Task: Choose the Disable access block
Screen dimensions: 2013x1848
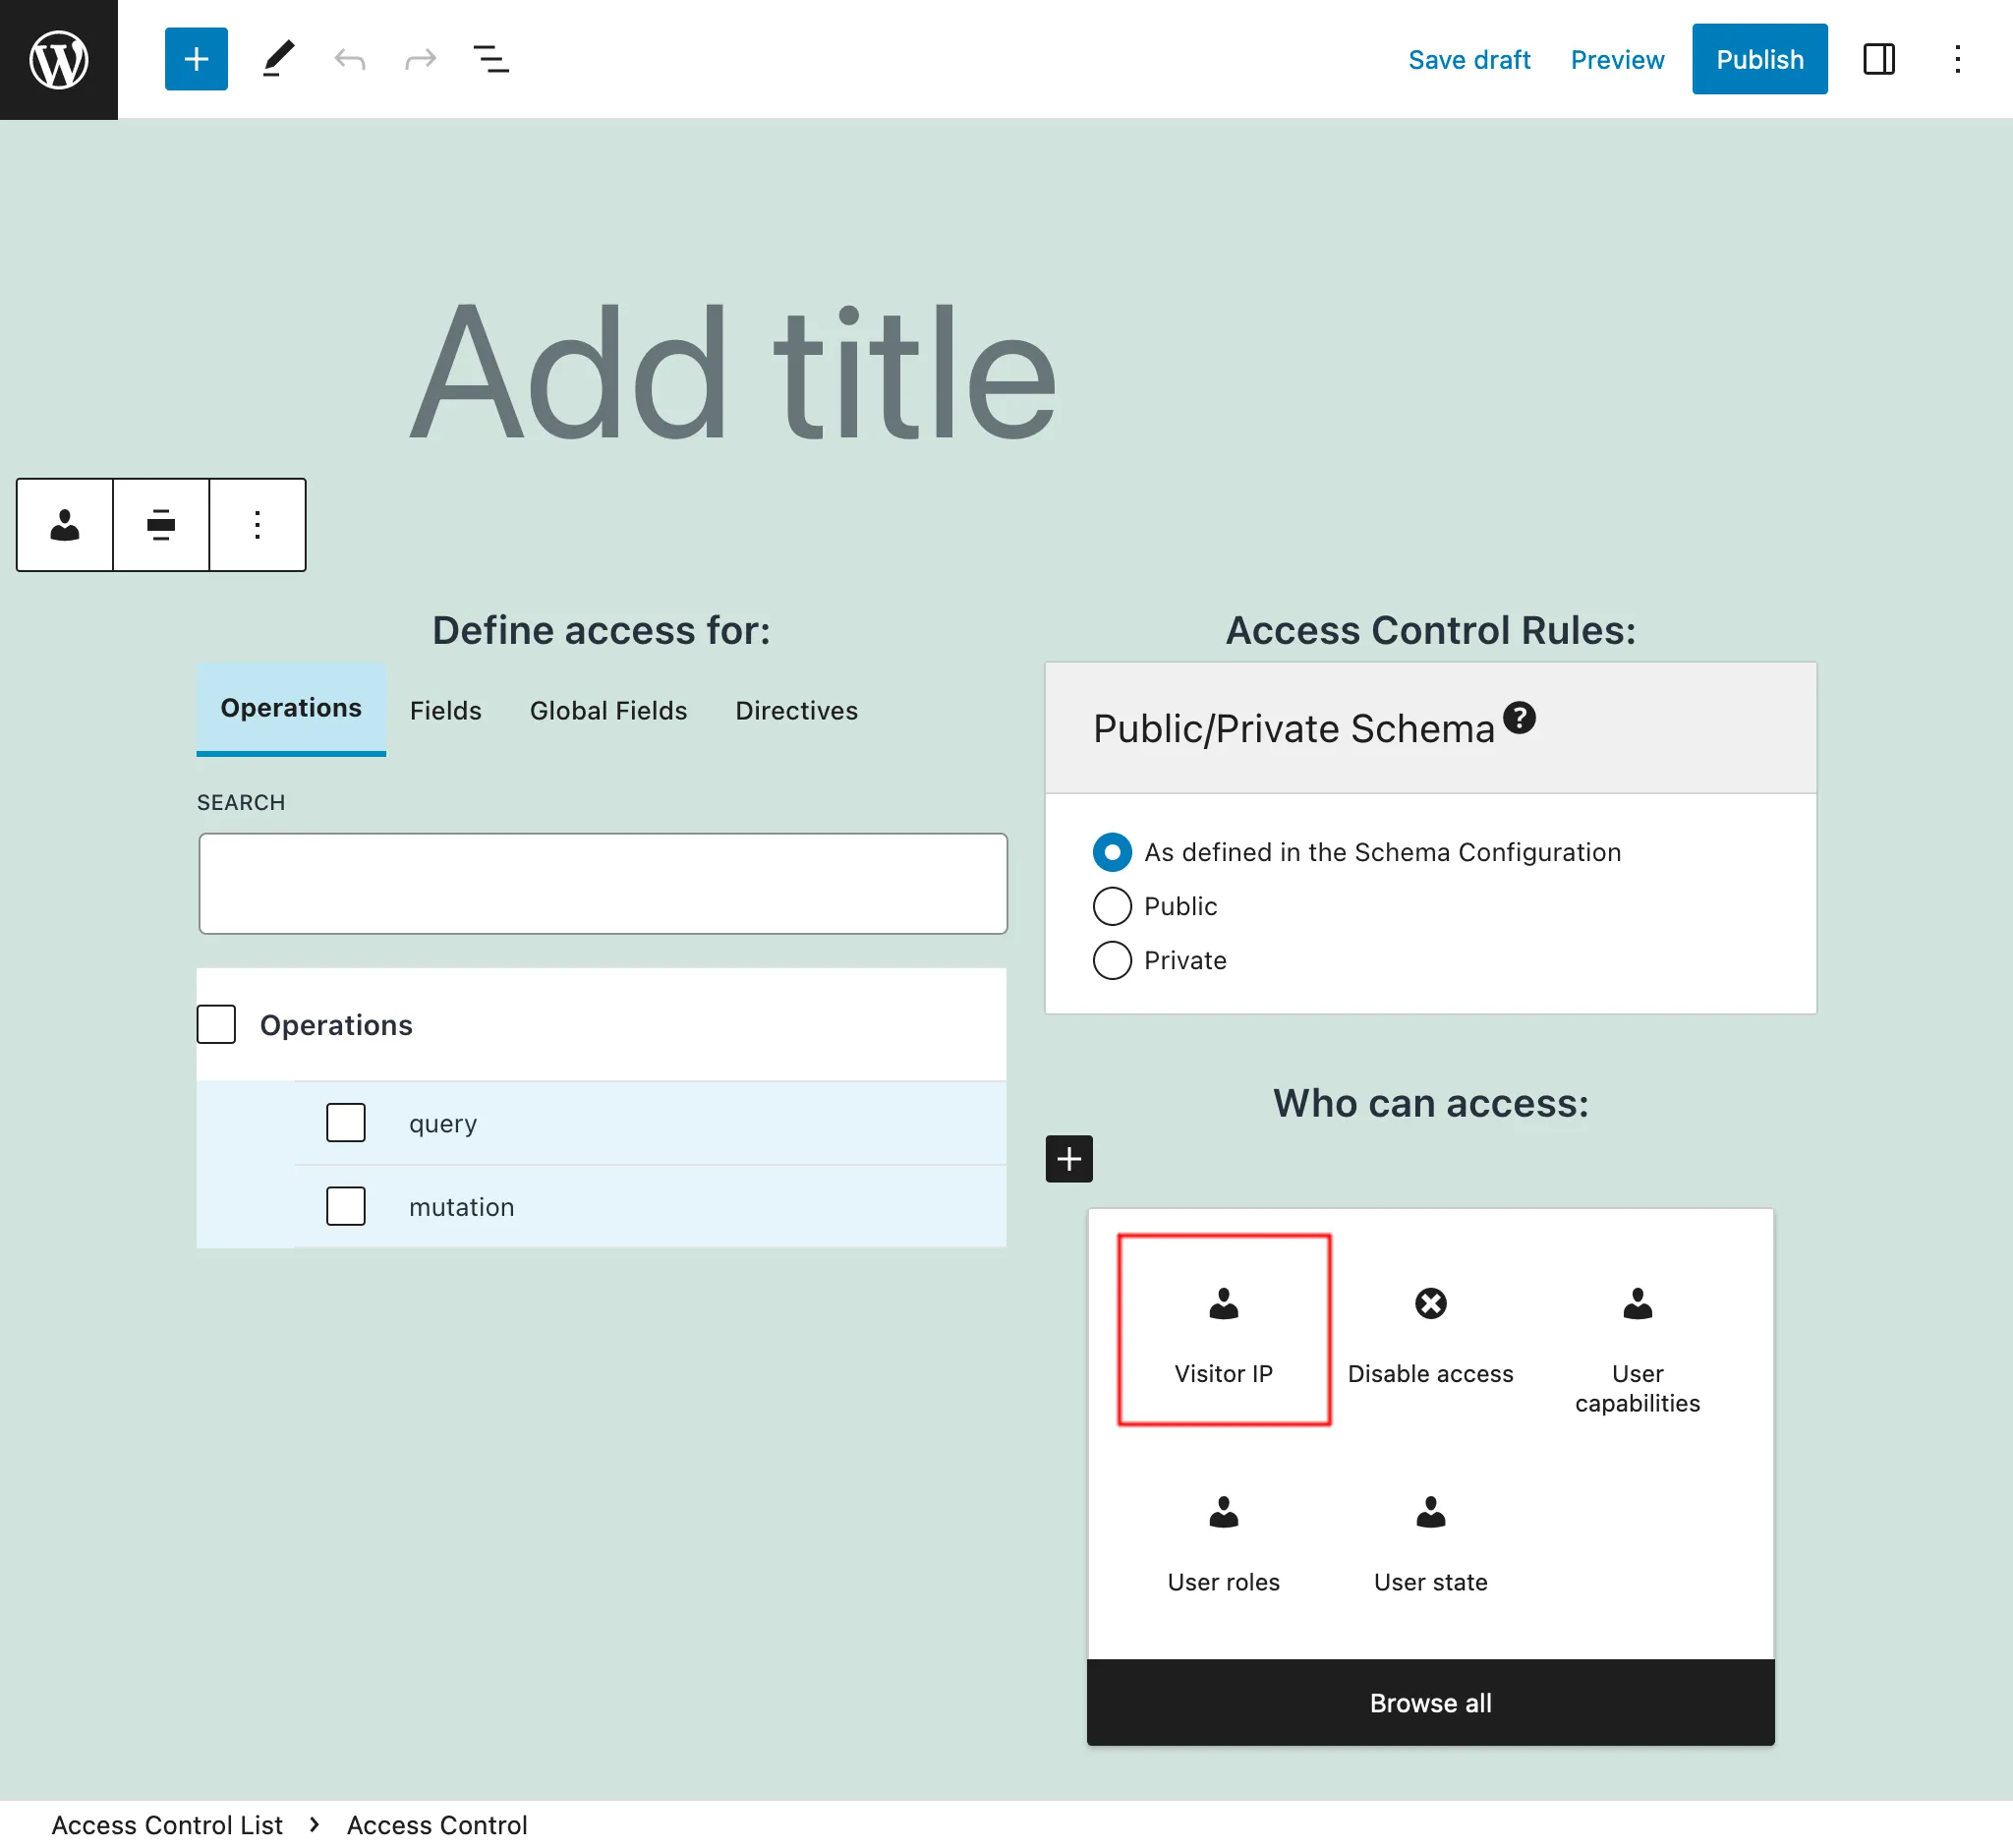Action: [x=1430, y=1330]
